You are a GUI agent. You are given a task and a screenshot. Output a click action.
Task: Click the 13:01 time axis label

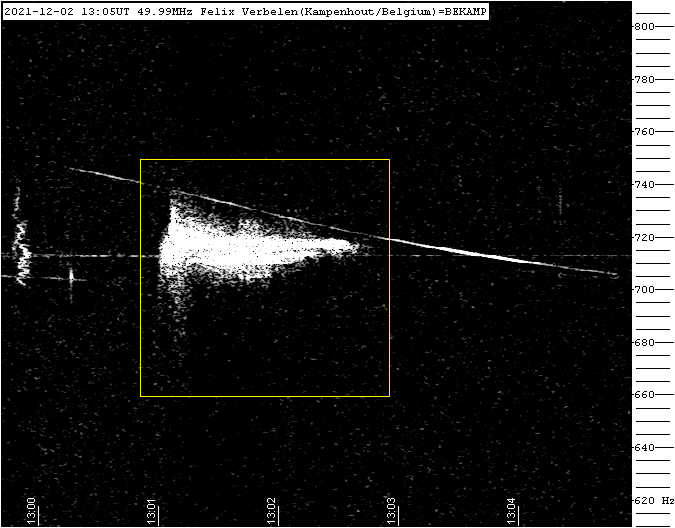click(151, 511)
